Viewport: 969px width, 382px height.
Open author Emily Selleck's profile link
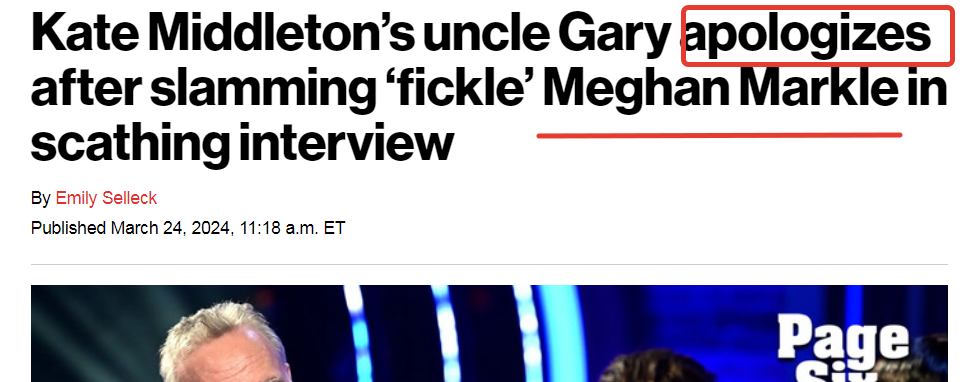click(106, 198)
